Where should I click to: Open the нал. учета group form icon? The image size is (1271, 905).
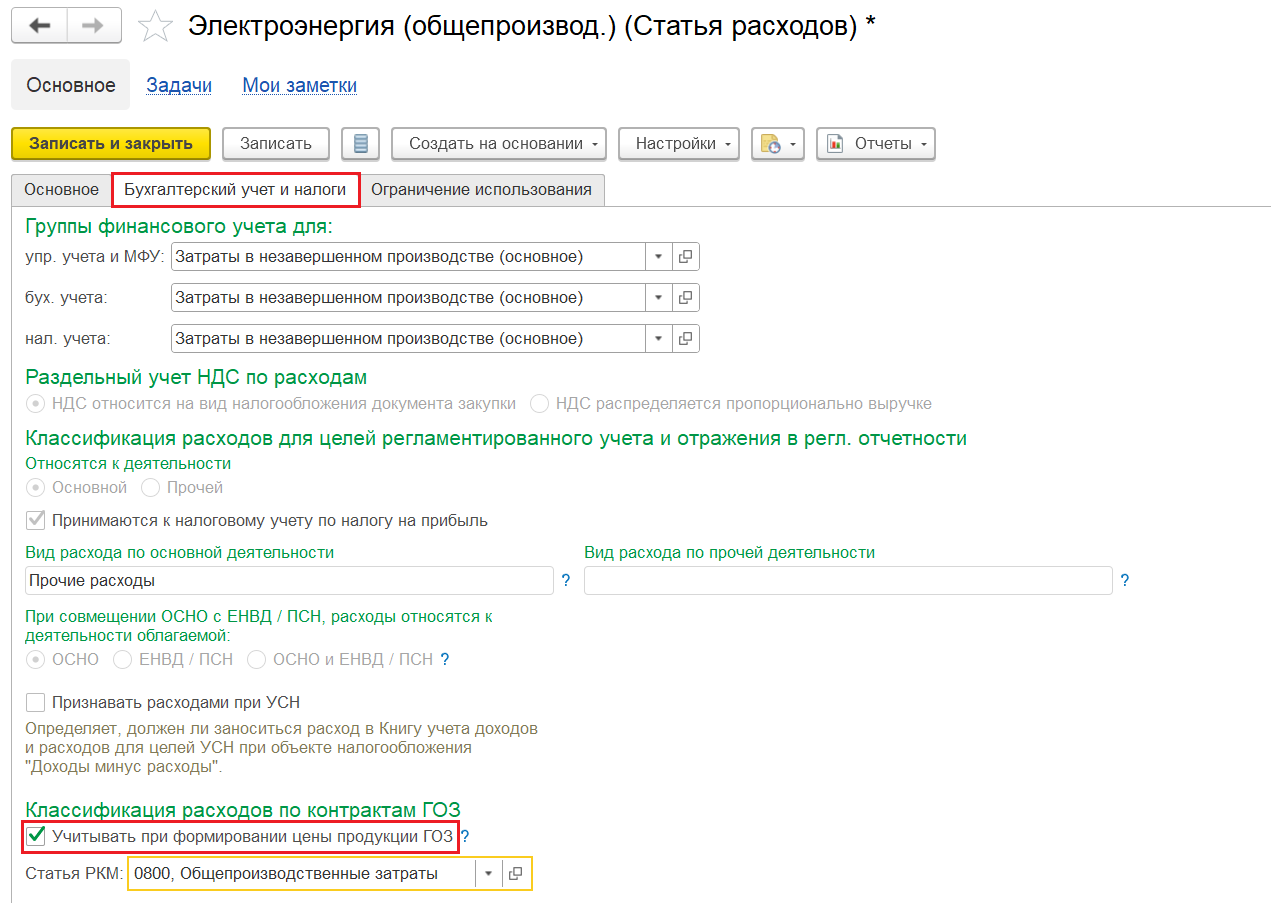(x=685, y=339)
